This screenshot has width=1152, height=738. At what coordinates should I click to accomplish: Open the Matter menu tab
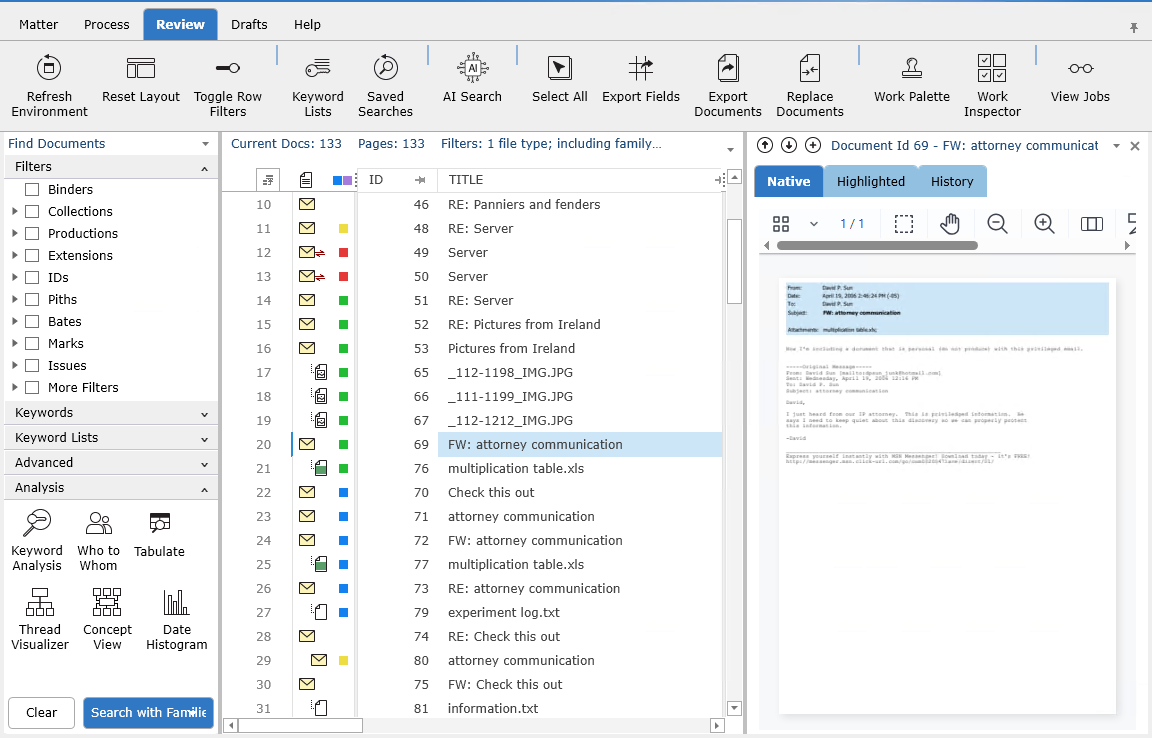pyautogui.click(x=38, y=24)
